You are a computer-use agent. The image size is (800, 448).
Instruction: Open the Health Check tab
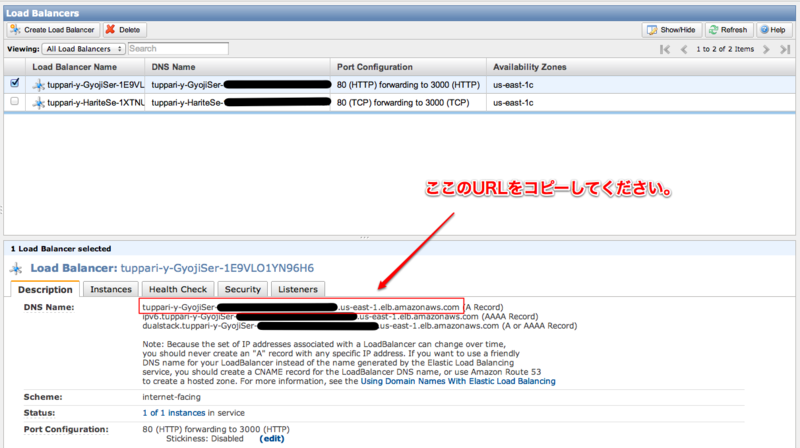point(178,289)
